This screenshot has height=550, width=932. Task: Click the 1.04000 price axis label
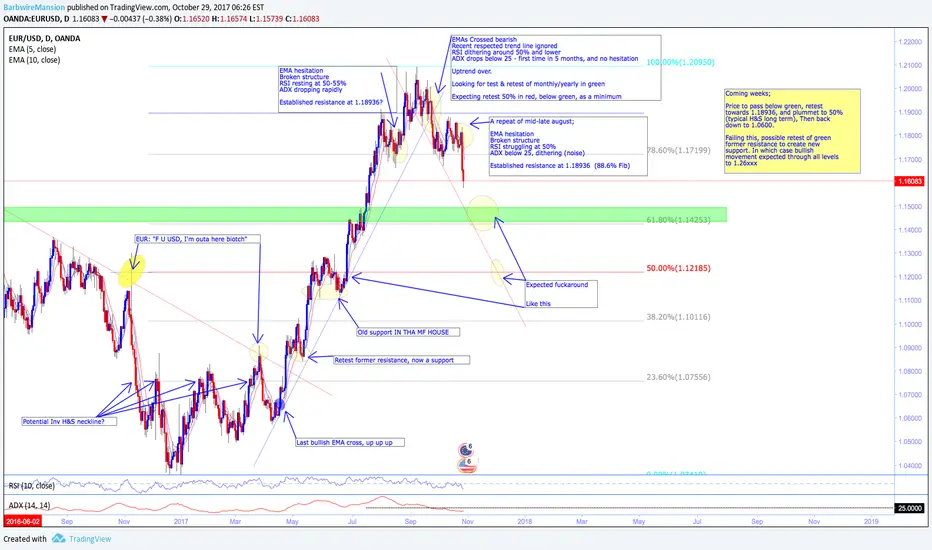click(x=909, y=466)
